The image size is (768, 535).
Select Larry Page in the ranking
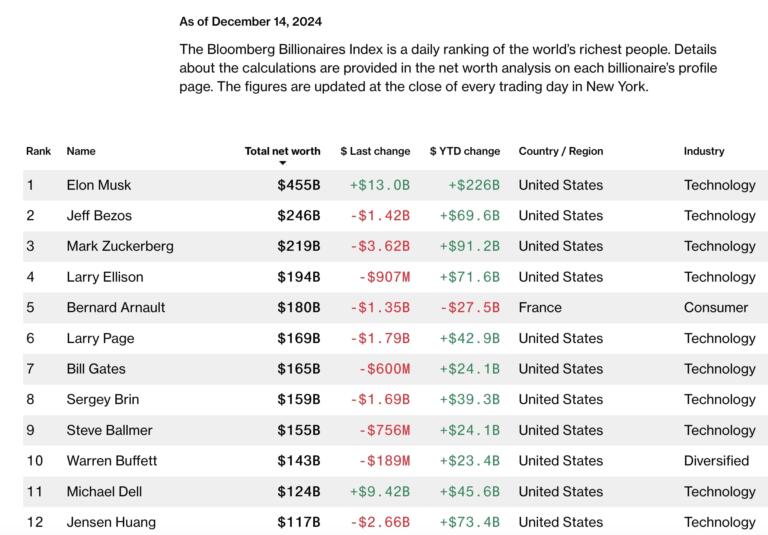click(100, 338)
